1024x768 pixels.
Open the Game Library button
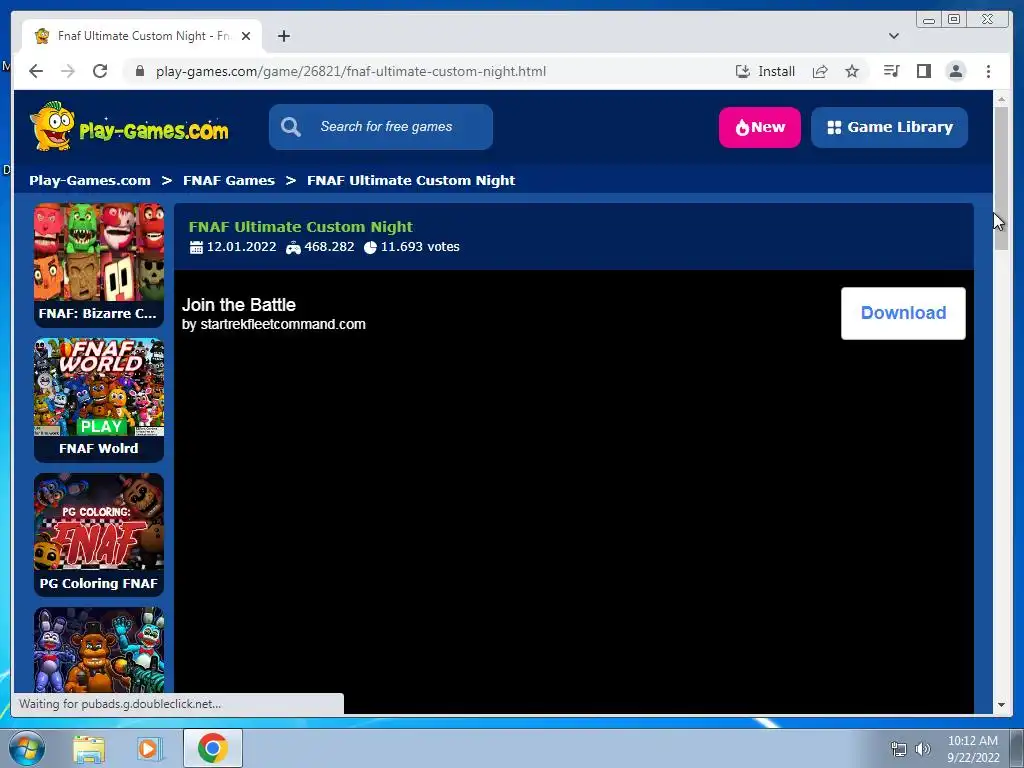[x=889, y=127]
